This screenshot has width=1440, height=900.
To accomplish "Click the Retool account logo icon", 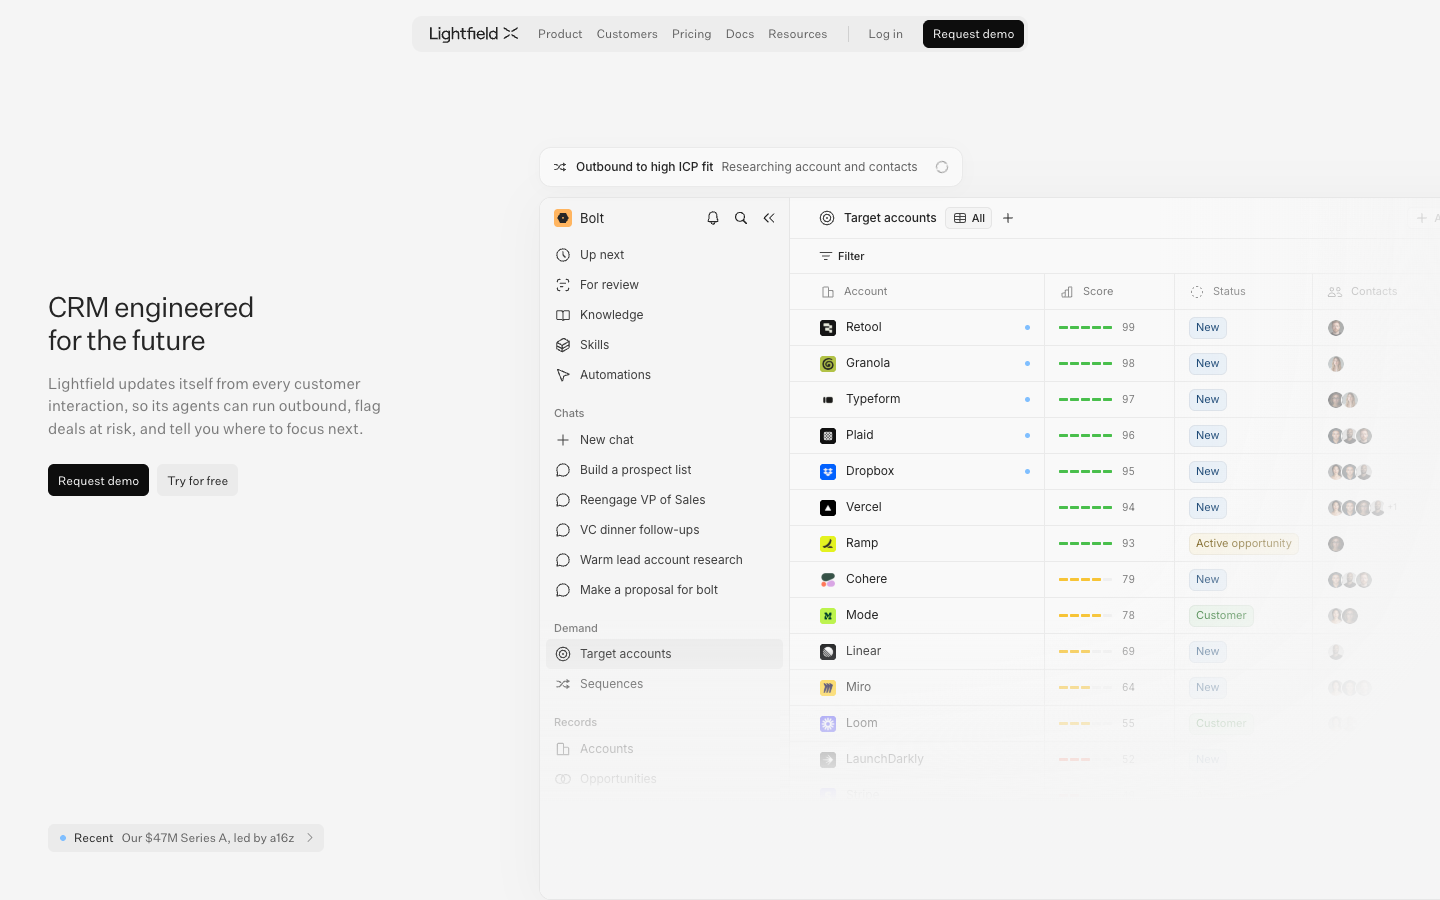I will (828, 328).
